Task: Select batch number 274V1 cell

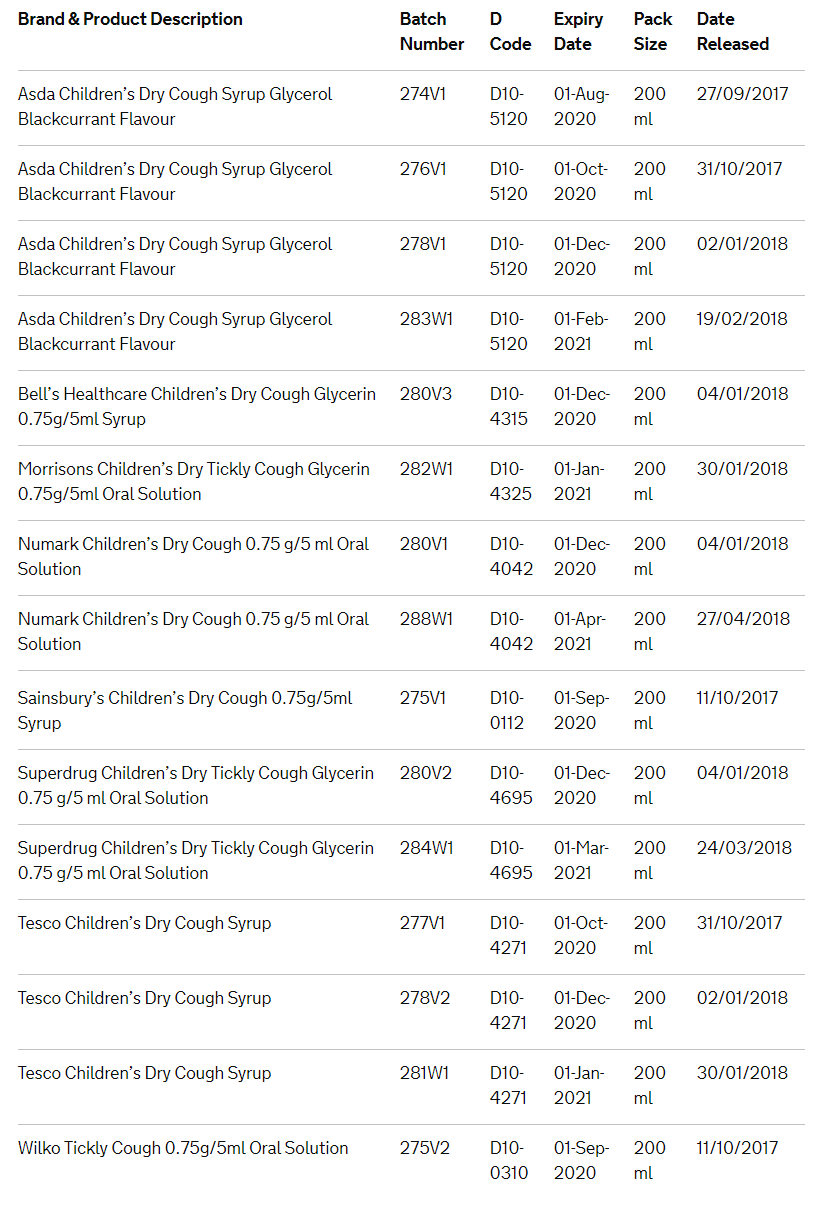Action: pyautogui.click(x=423, y=94)
